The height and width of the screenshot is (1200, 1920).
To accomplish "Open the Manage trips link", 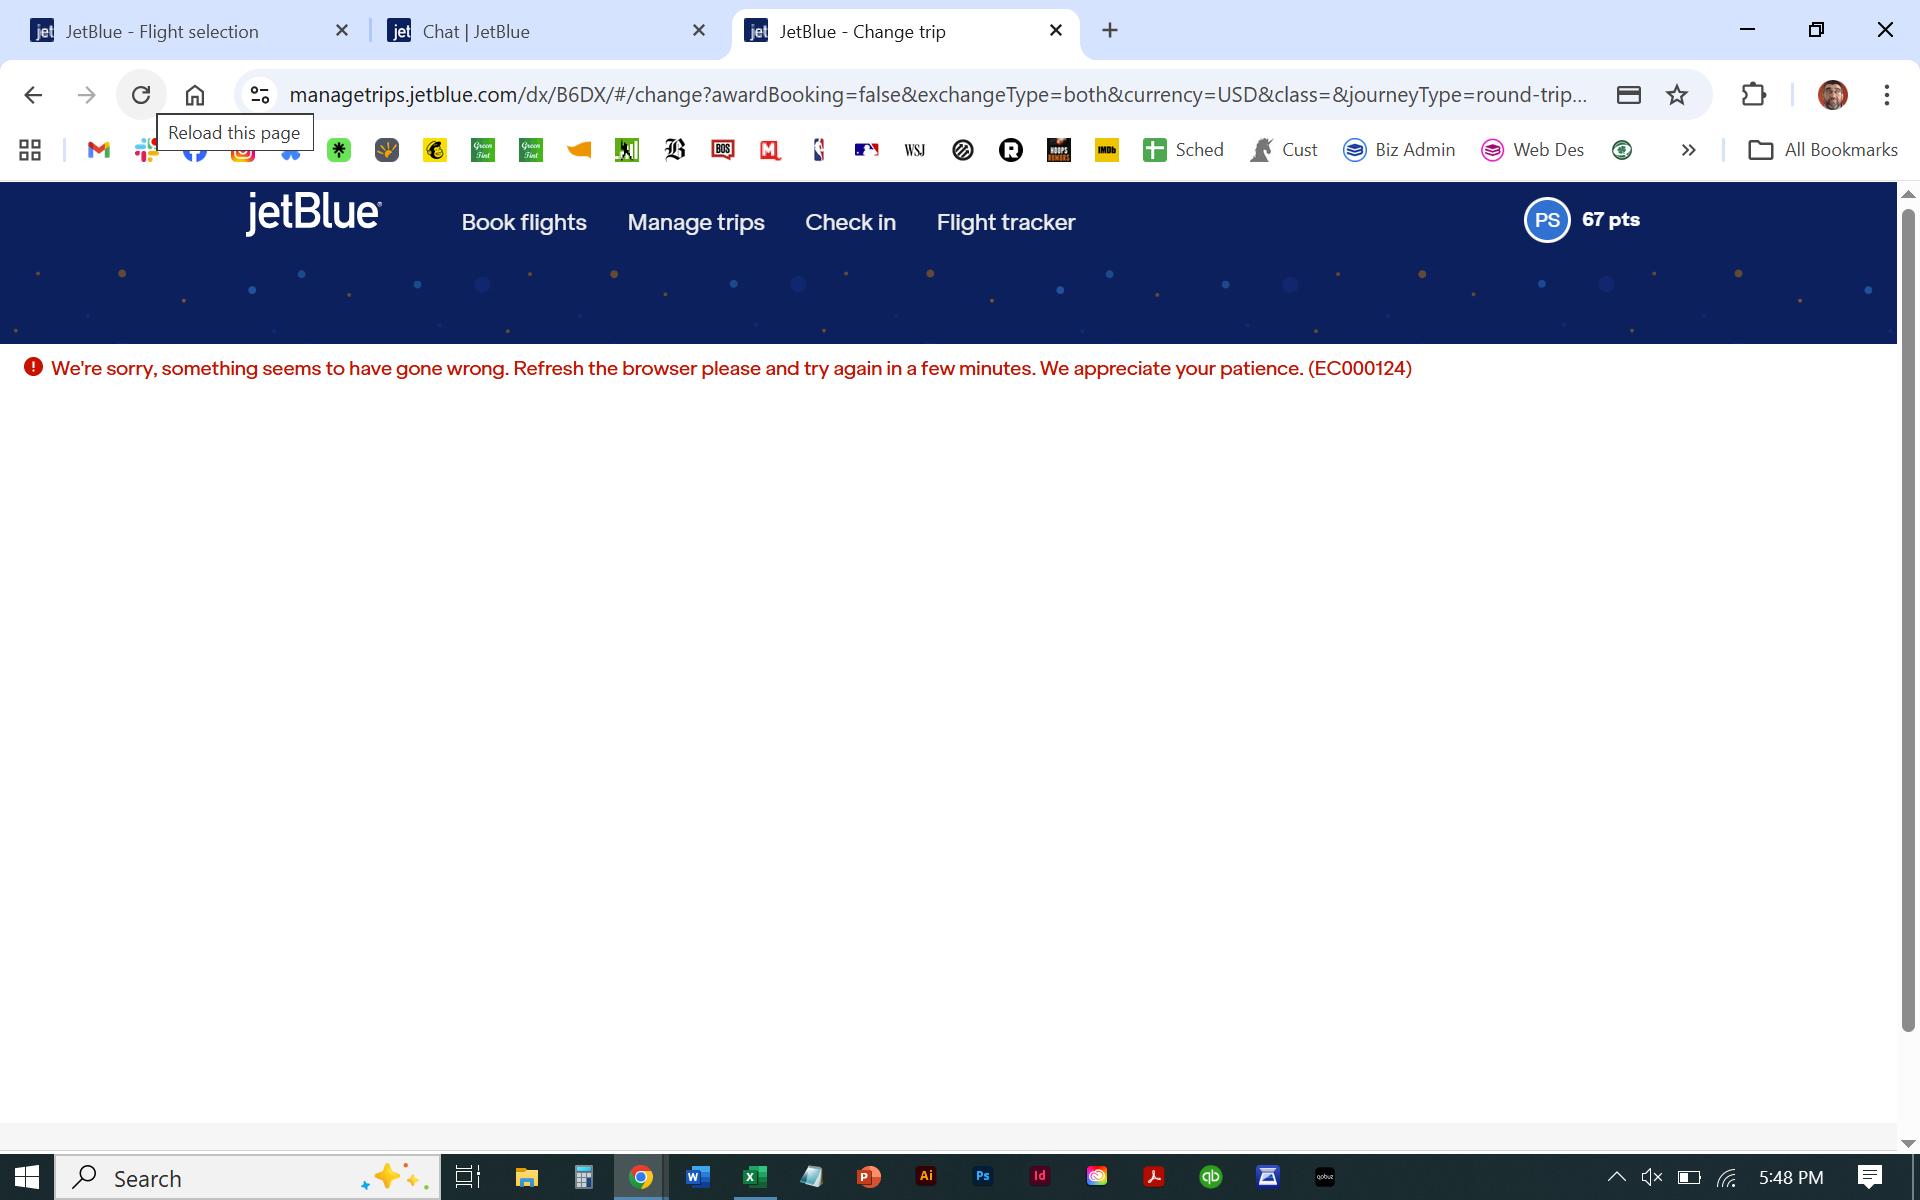I will click(696, 222).
